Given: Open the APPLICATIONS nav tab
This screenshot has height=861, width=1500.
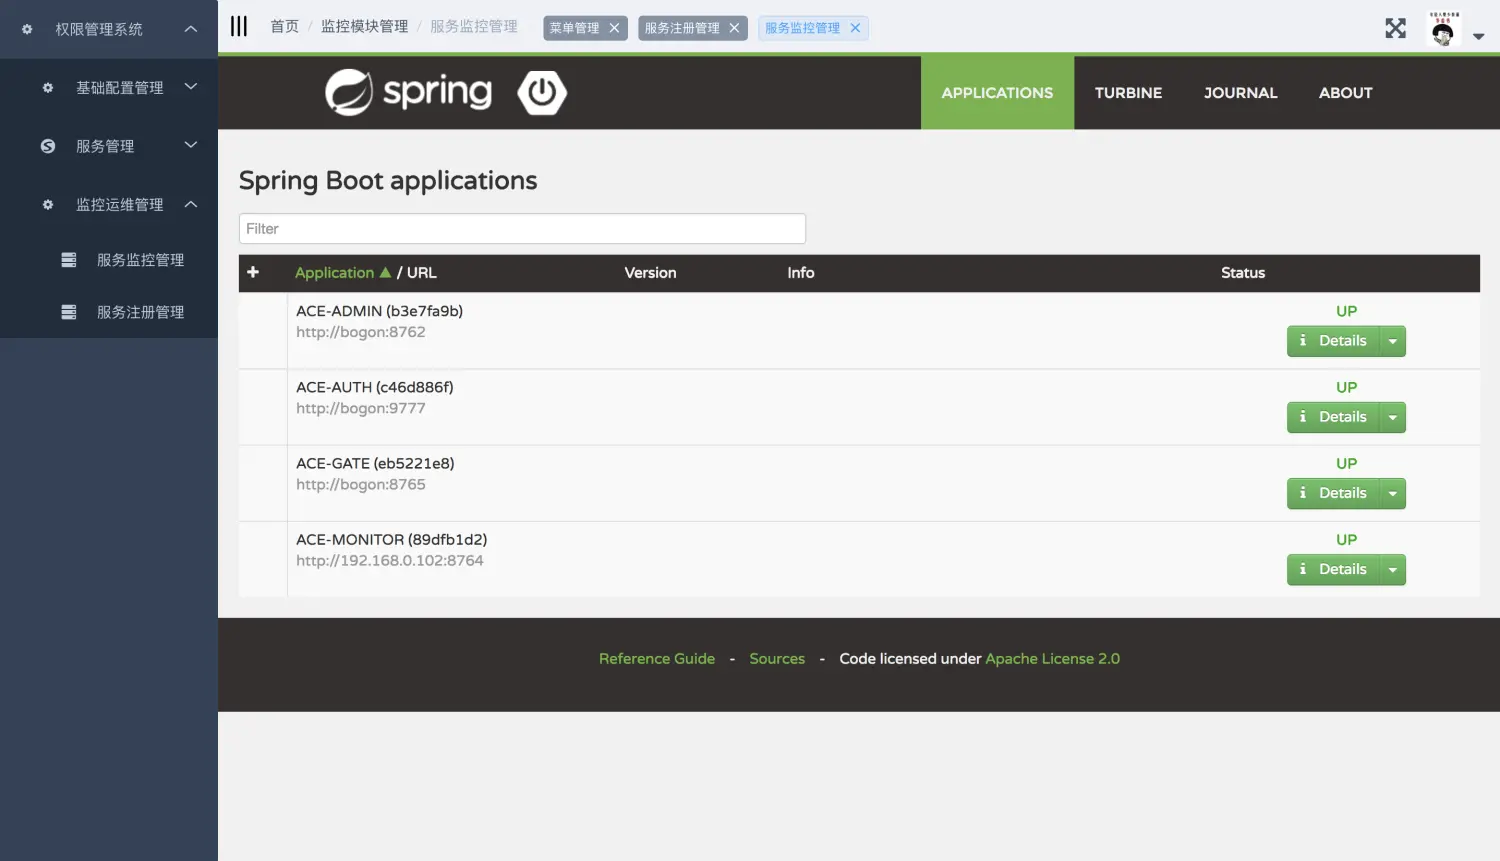Looking at the screenshot, I should click(x=997, y=93).
